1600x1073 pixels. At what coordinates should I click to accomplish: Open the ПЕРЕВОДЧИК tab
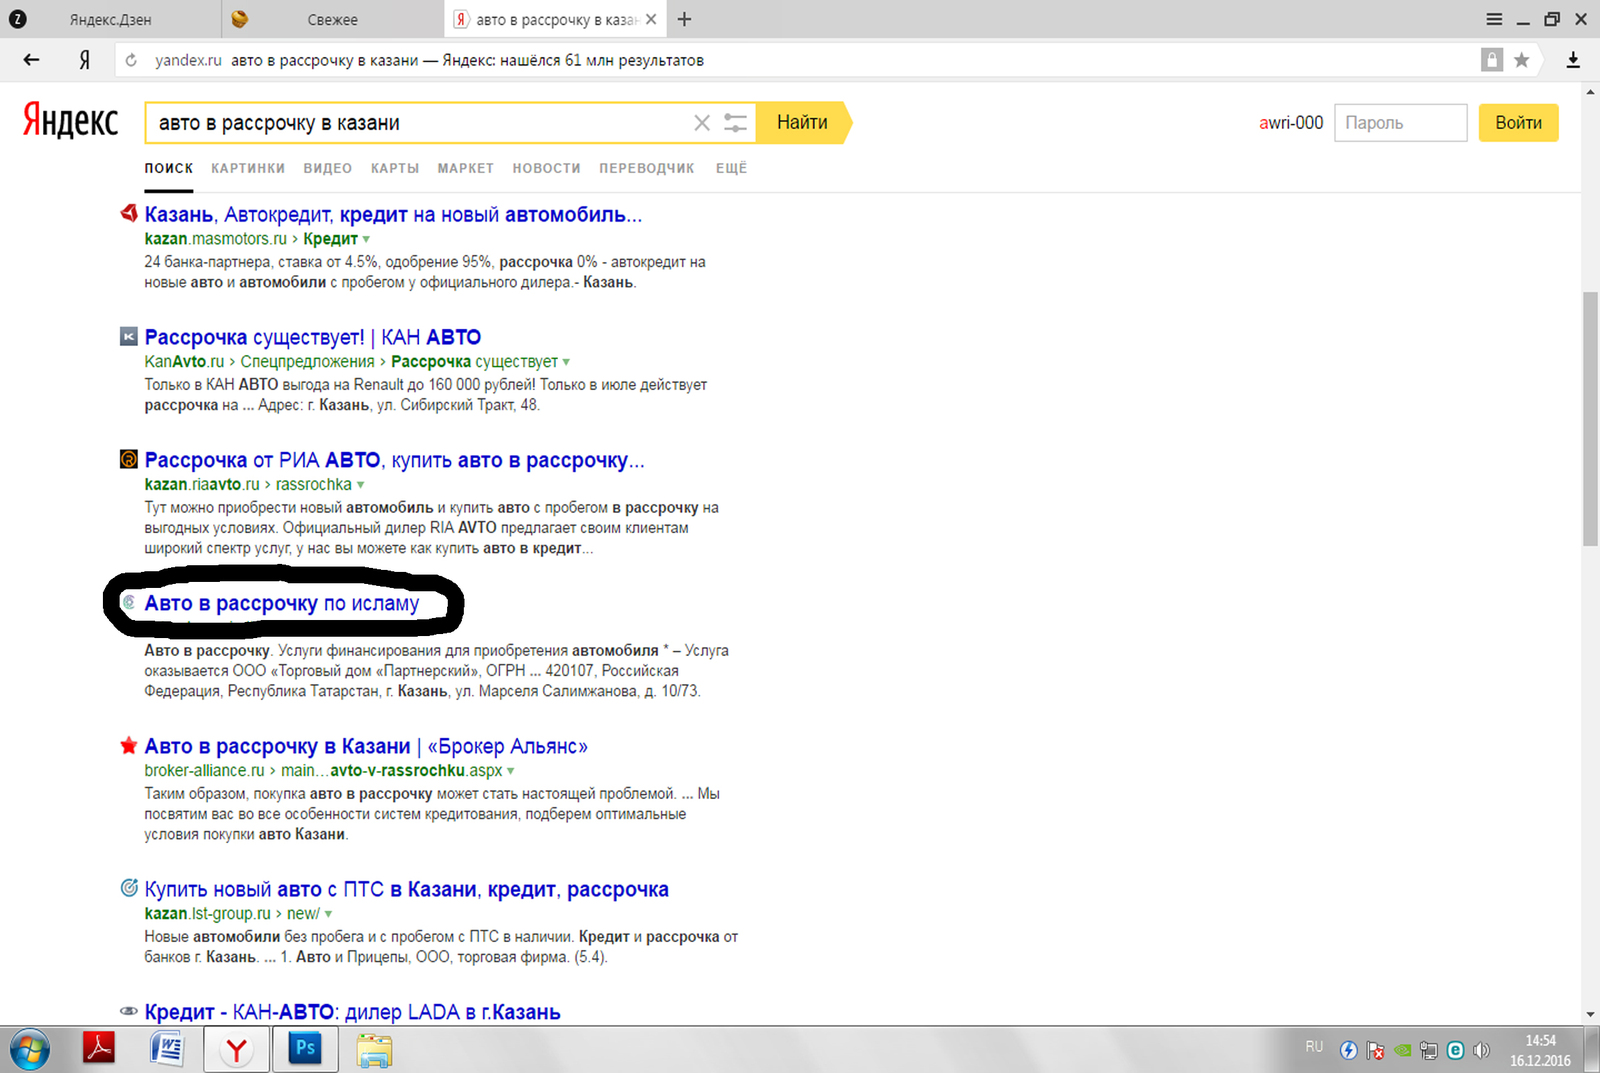click(x=647, y=168)
